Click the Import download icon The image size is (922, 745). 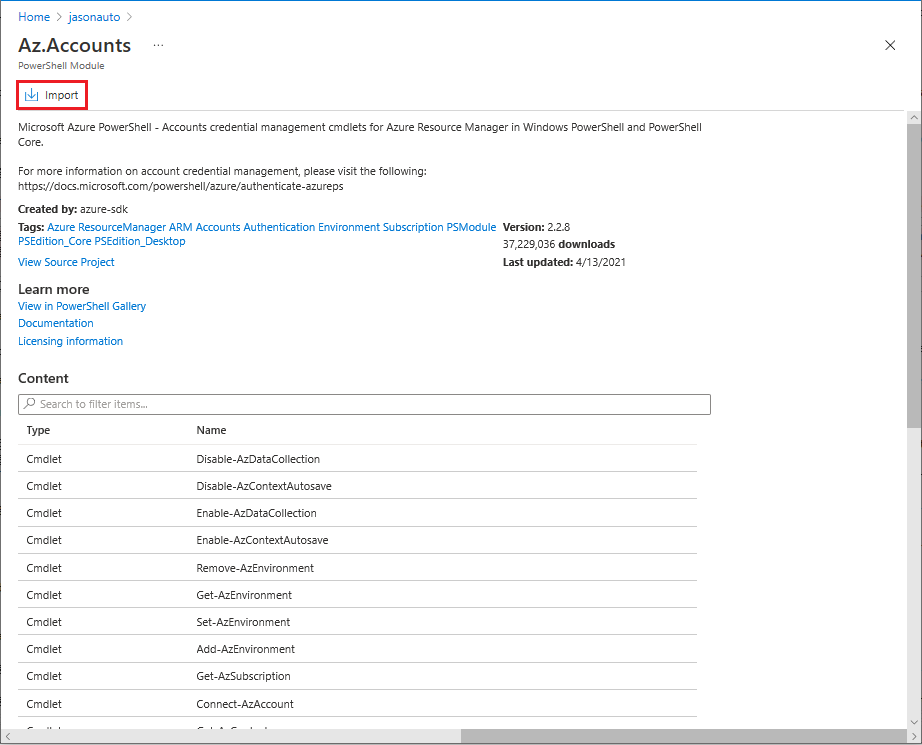pyautogui.click(x=33, y=94)
